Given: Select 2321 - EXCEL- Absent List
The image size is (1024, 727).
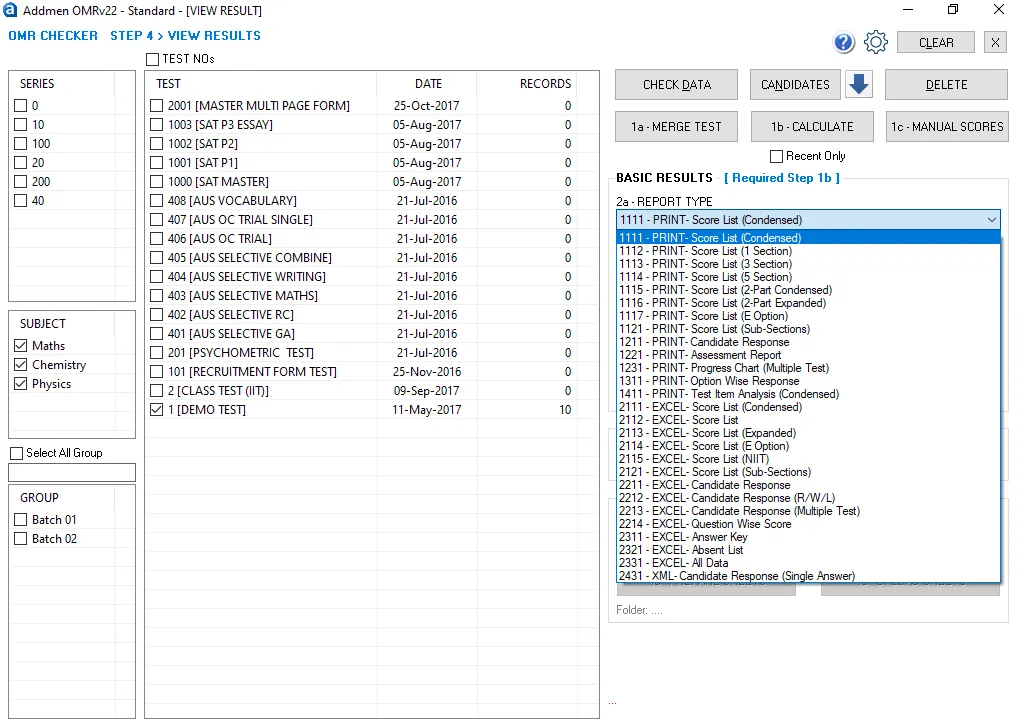Looking at the screenshot, I should point(808,550).
